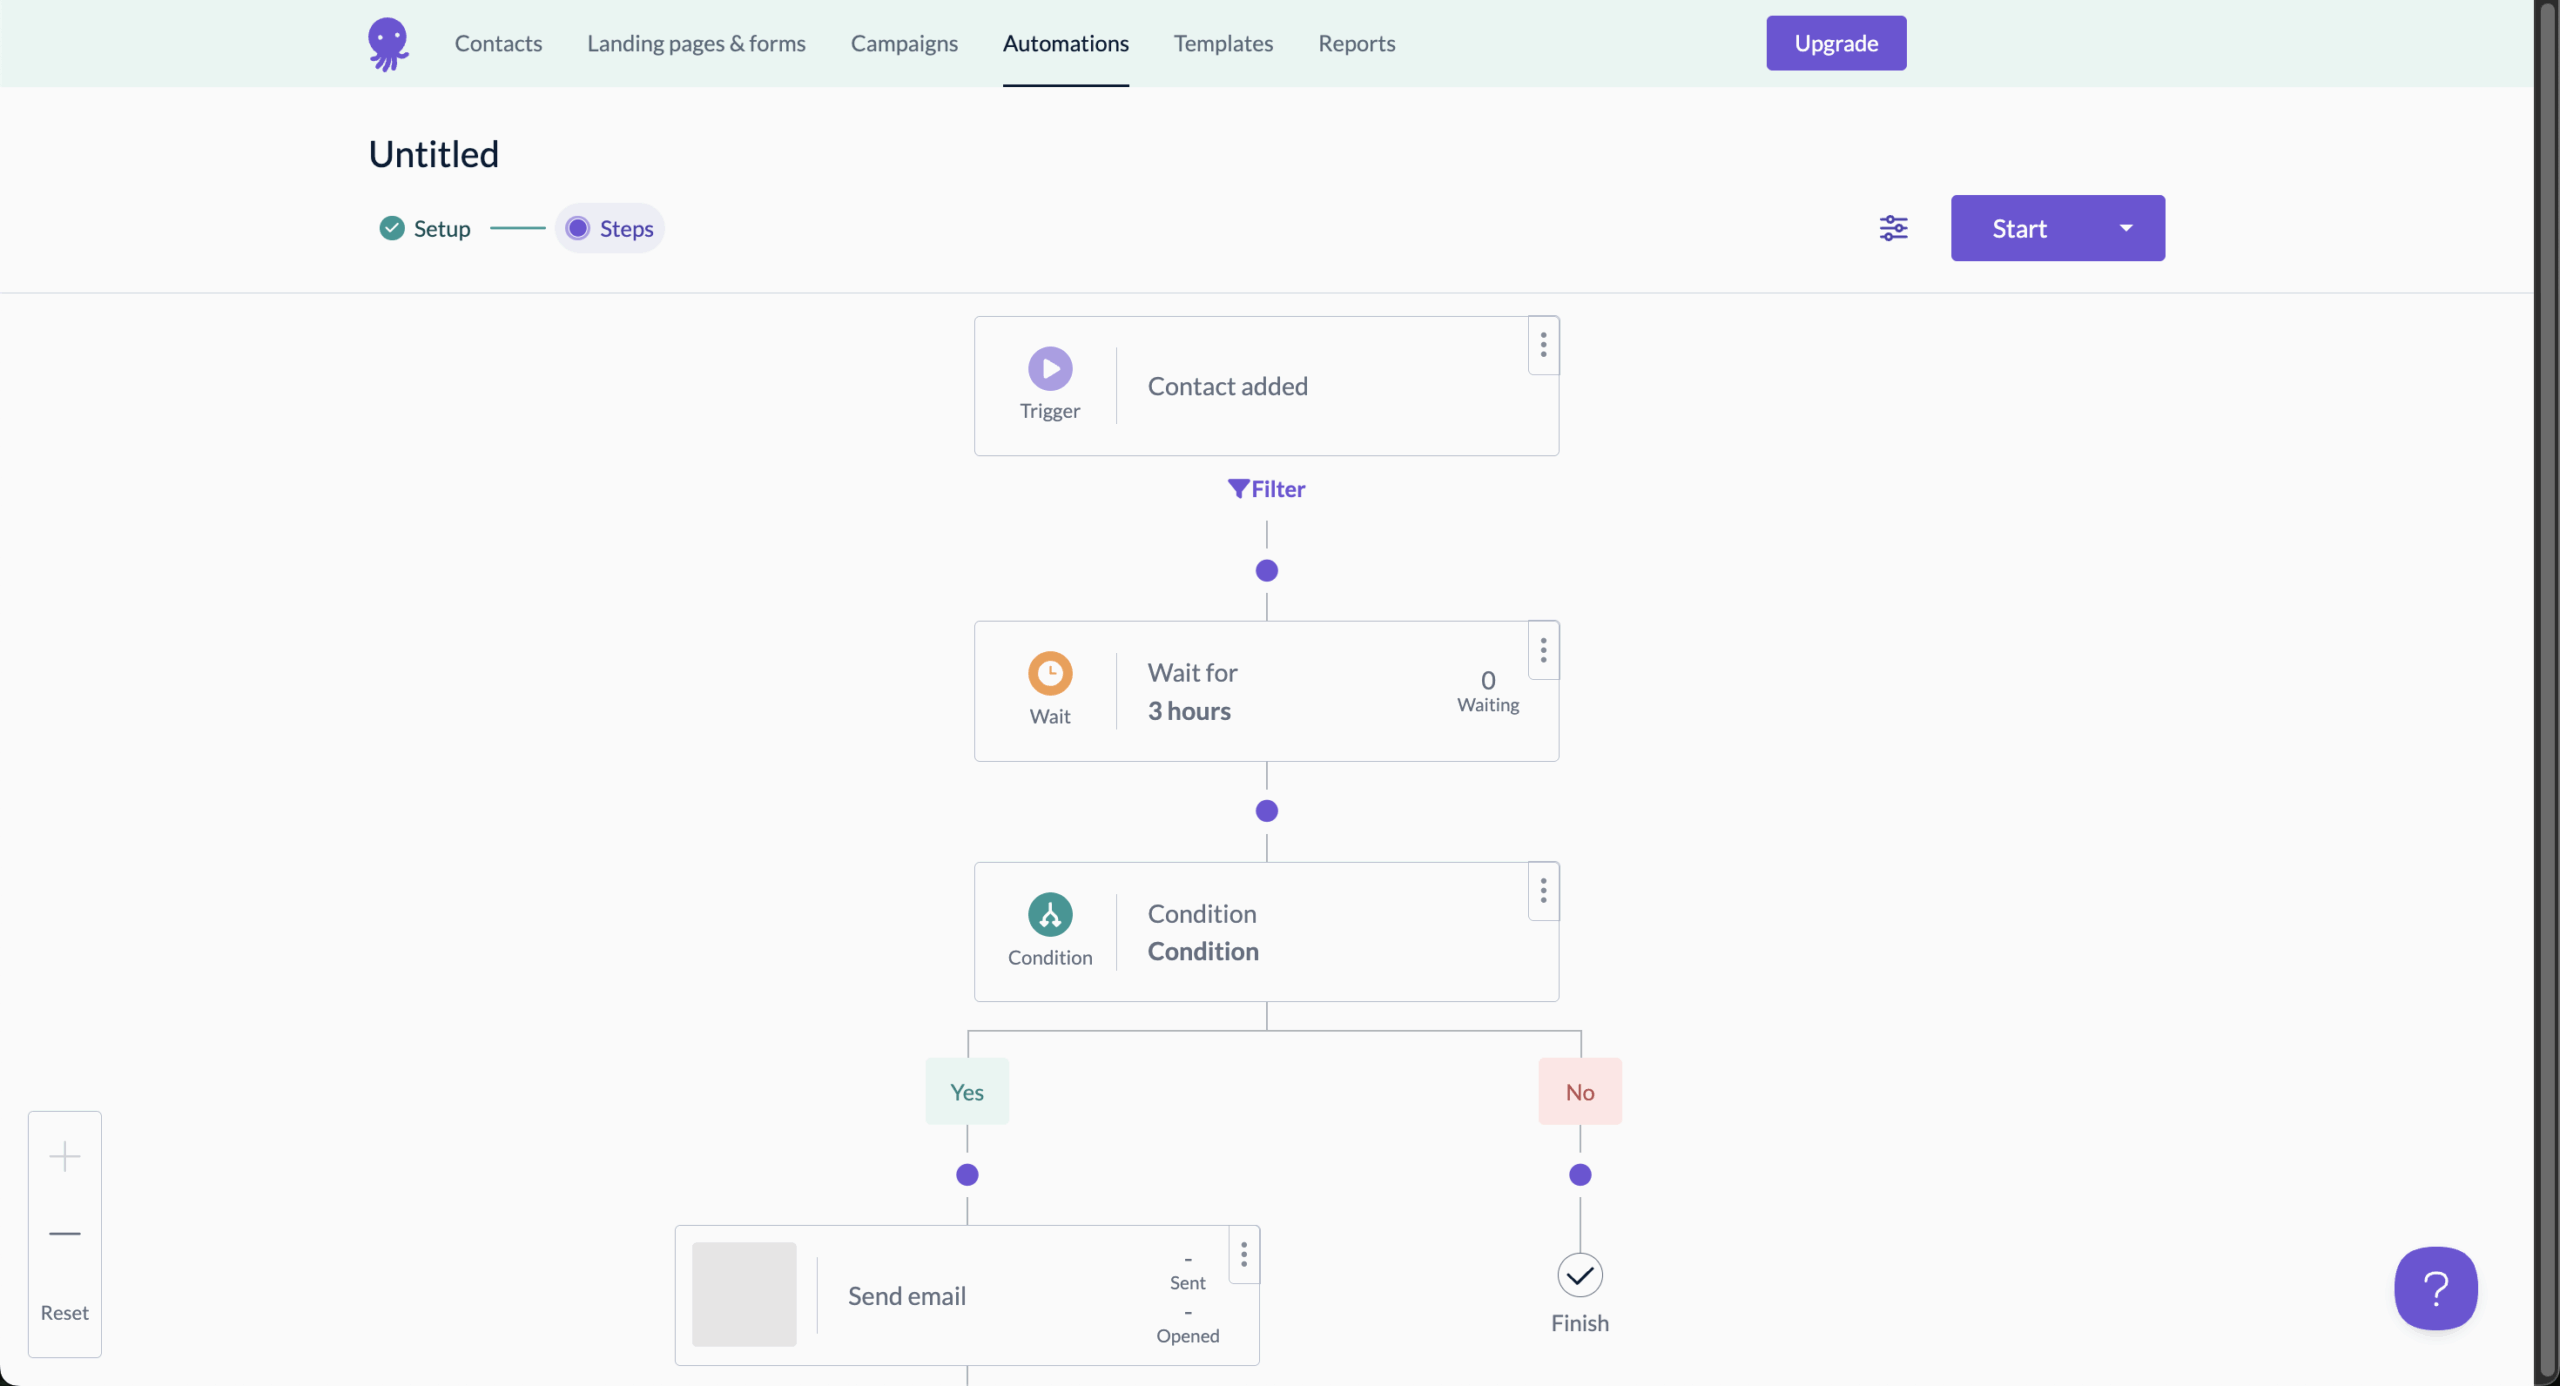Screen dimensions: 2560x1386
Task: Click the 0 Waiting counter
Action: (x=1488, y=691)
